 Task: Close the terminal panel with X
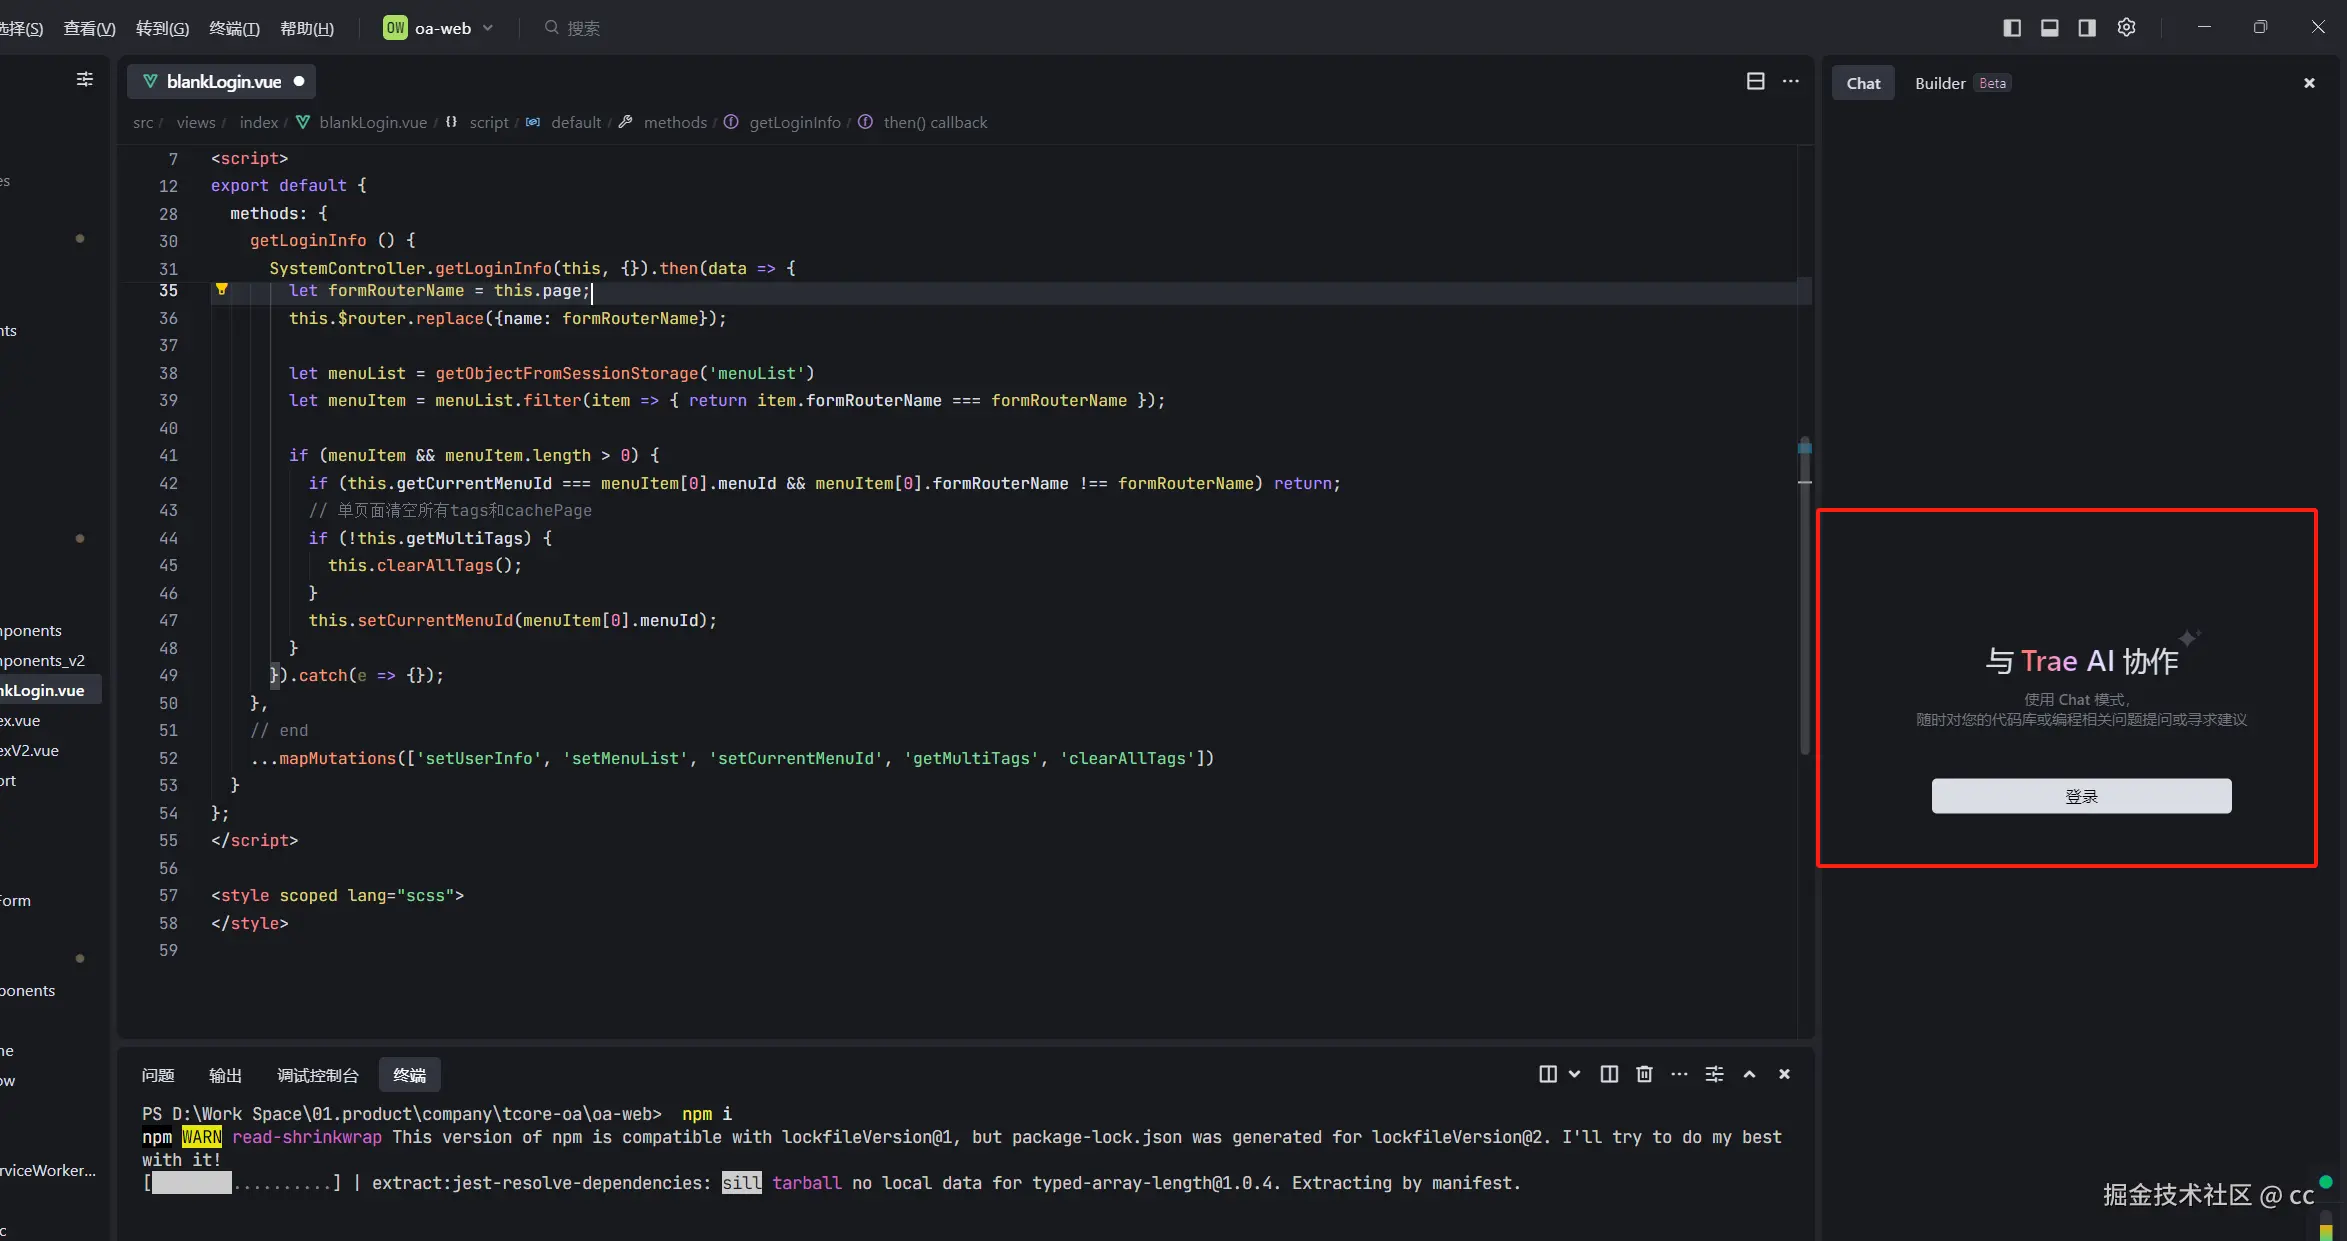tap(1784, 1074)
